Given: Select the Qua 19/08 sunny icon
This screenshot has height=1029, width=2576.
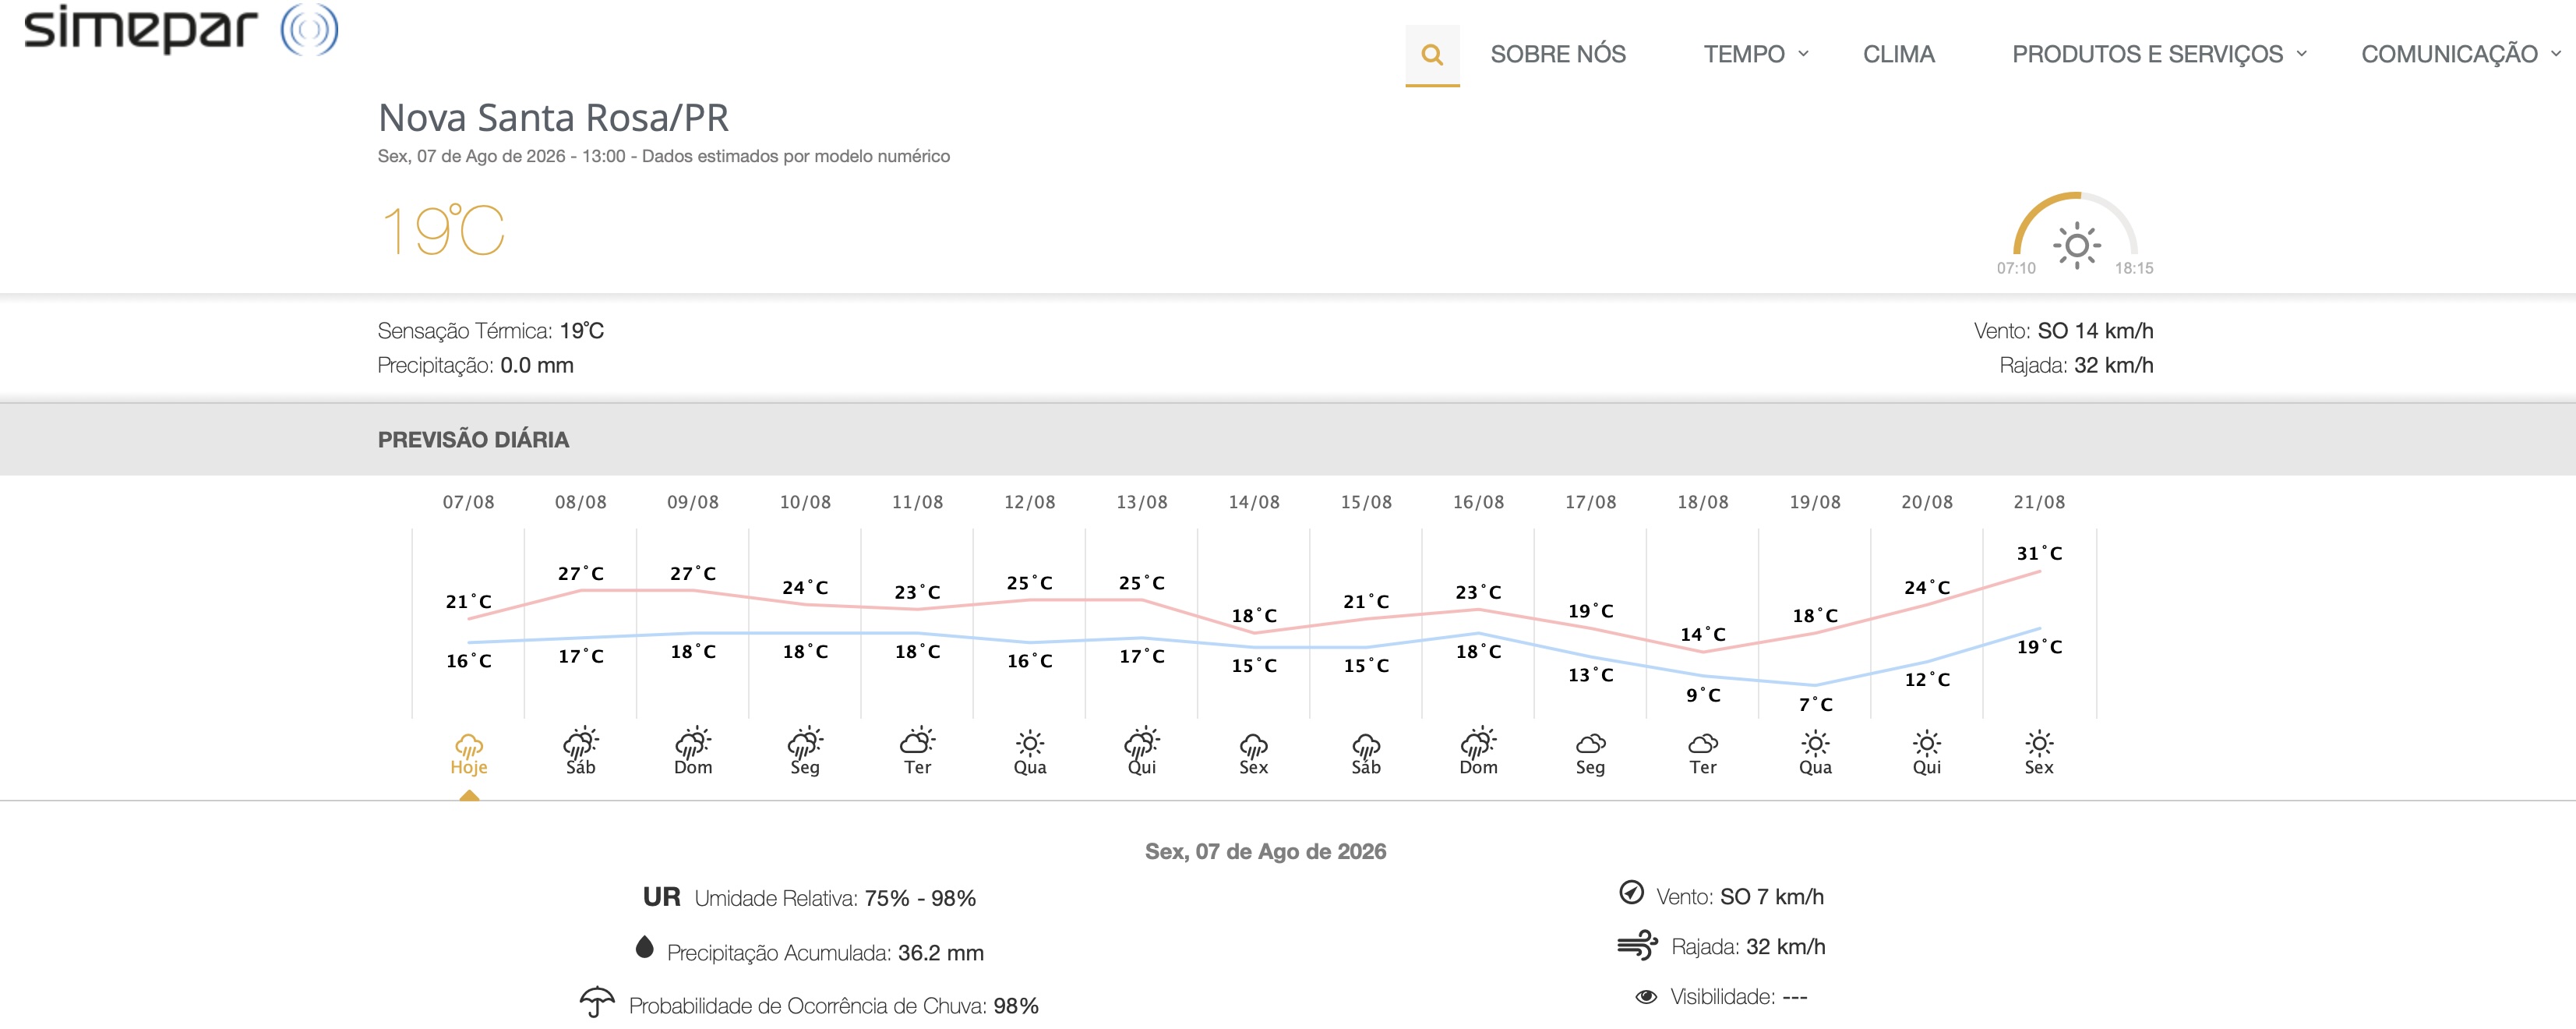Looking at the screenshot, I should 1815,743.
